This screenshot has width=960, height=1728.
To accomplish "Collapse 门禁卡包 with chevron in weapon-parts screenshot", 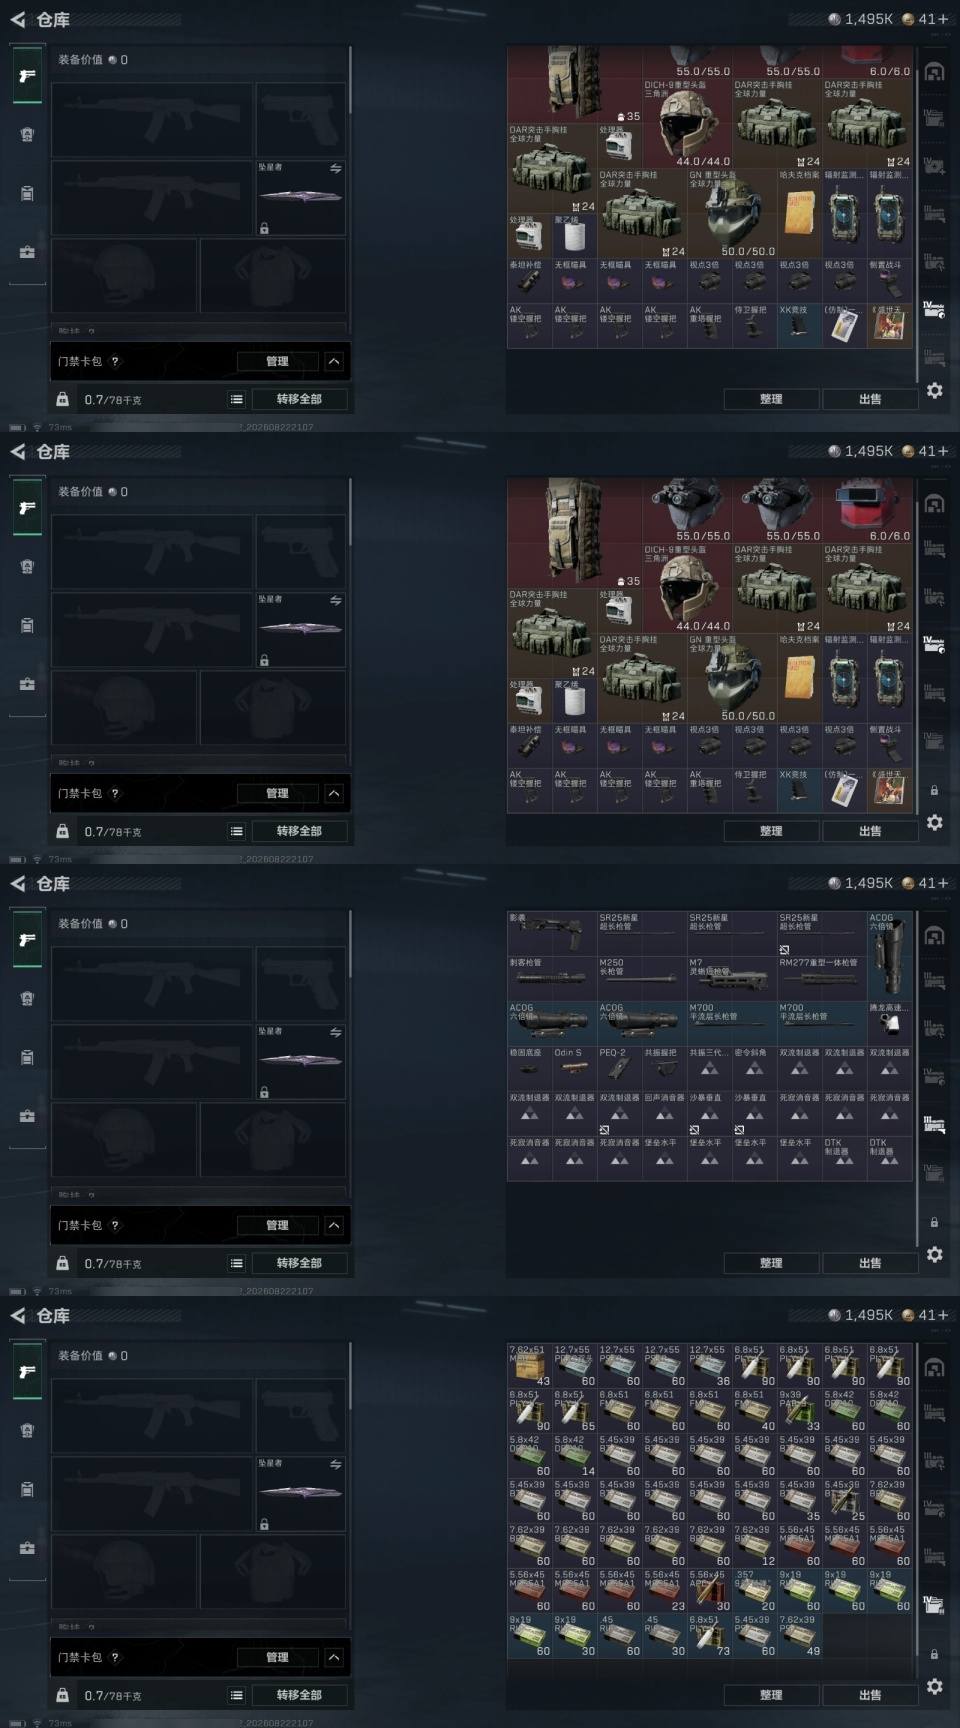I will [x=334, y=1225].
